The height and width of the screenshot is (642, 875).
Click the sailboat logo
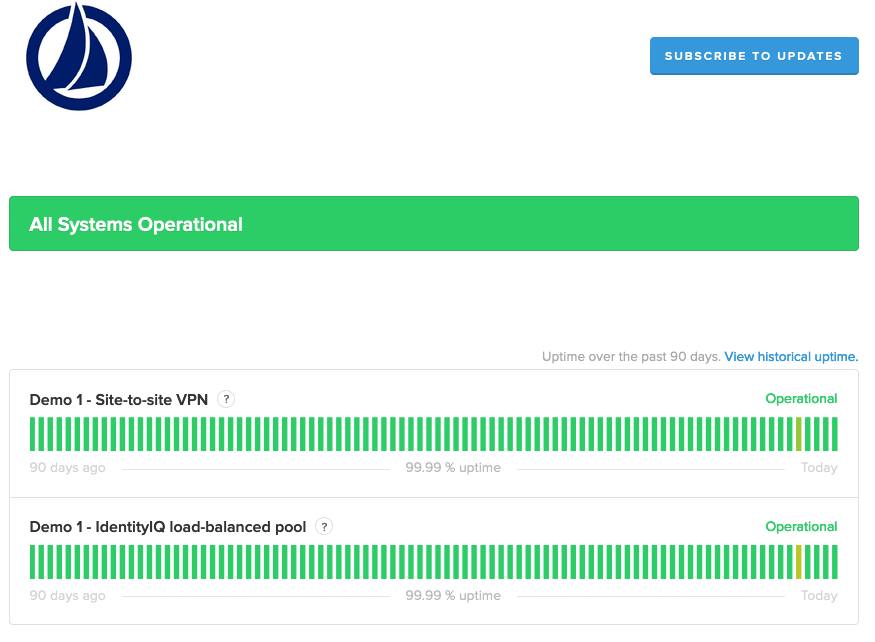pos(79,57)
